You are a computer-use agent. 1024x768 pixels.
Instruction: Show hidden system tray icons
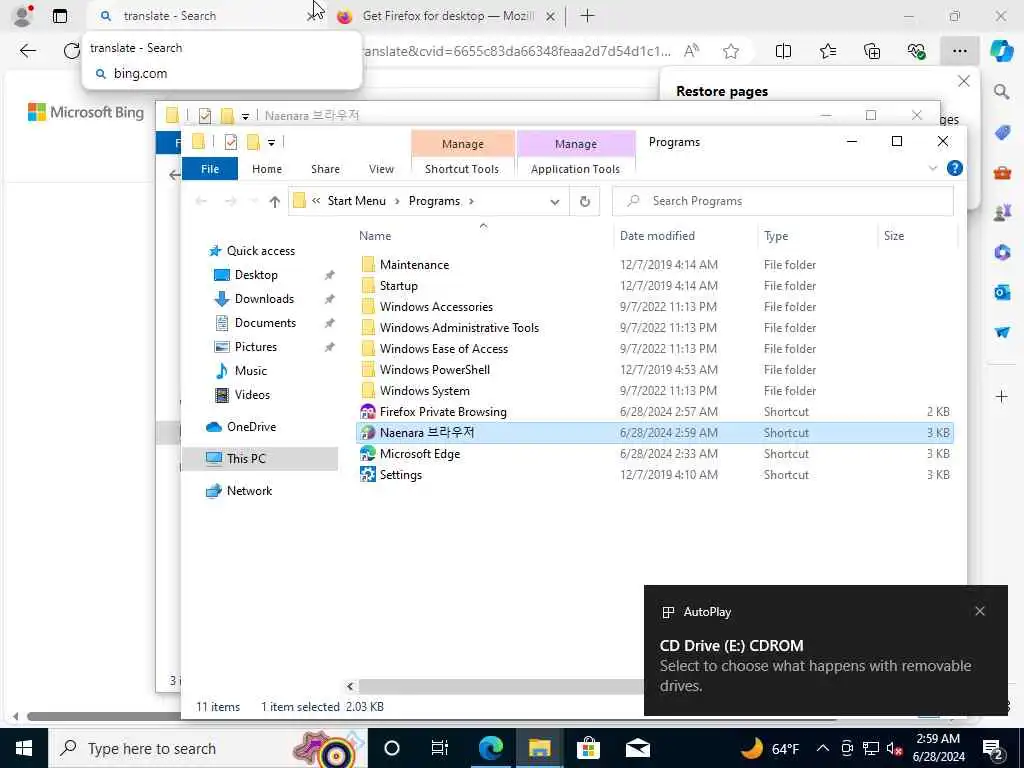click(x=823, y=748)
